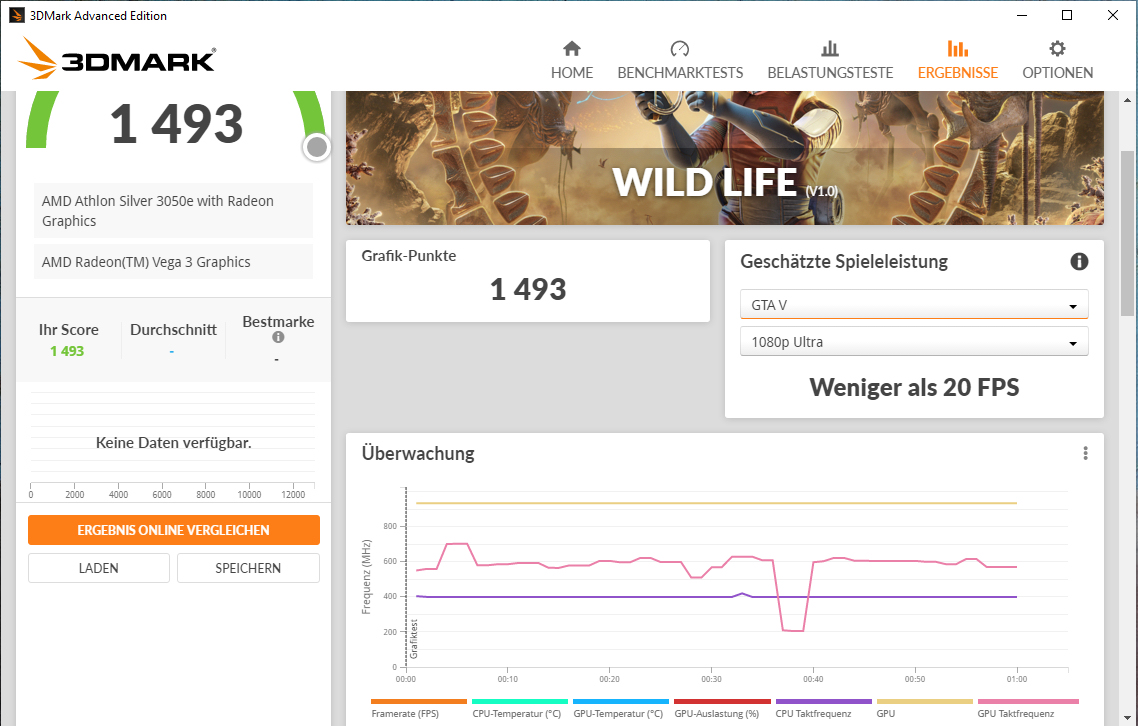1138x726 pixels.
Task: Toggle the GPU Taktfrequenz legend series
Action: [1028, 709]
